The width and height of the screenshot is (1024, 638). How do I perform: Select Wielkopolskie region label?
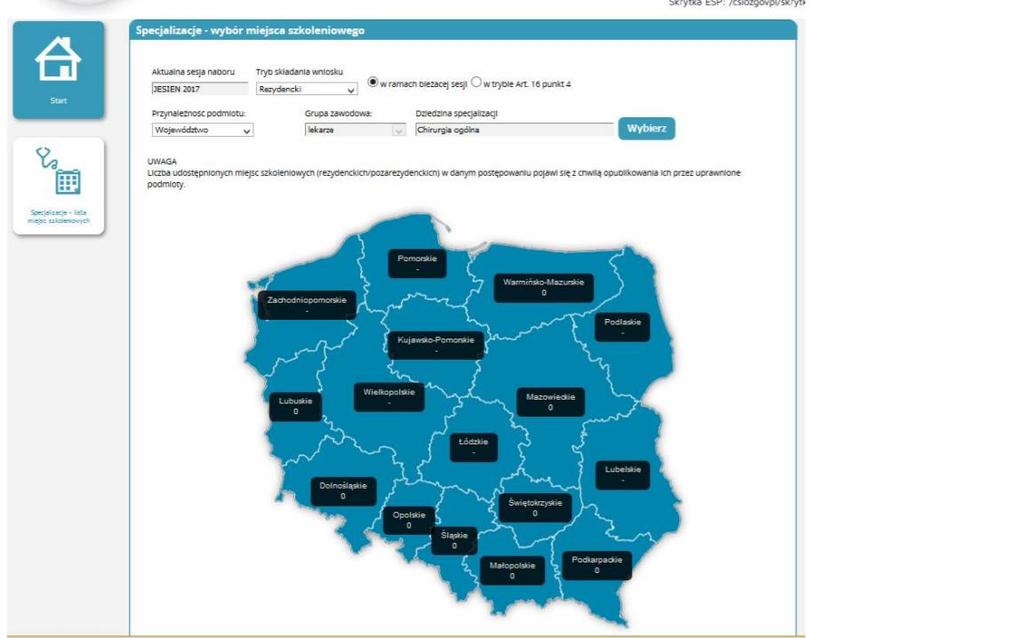coord(389,397)
